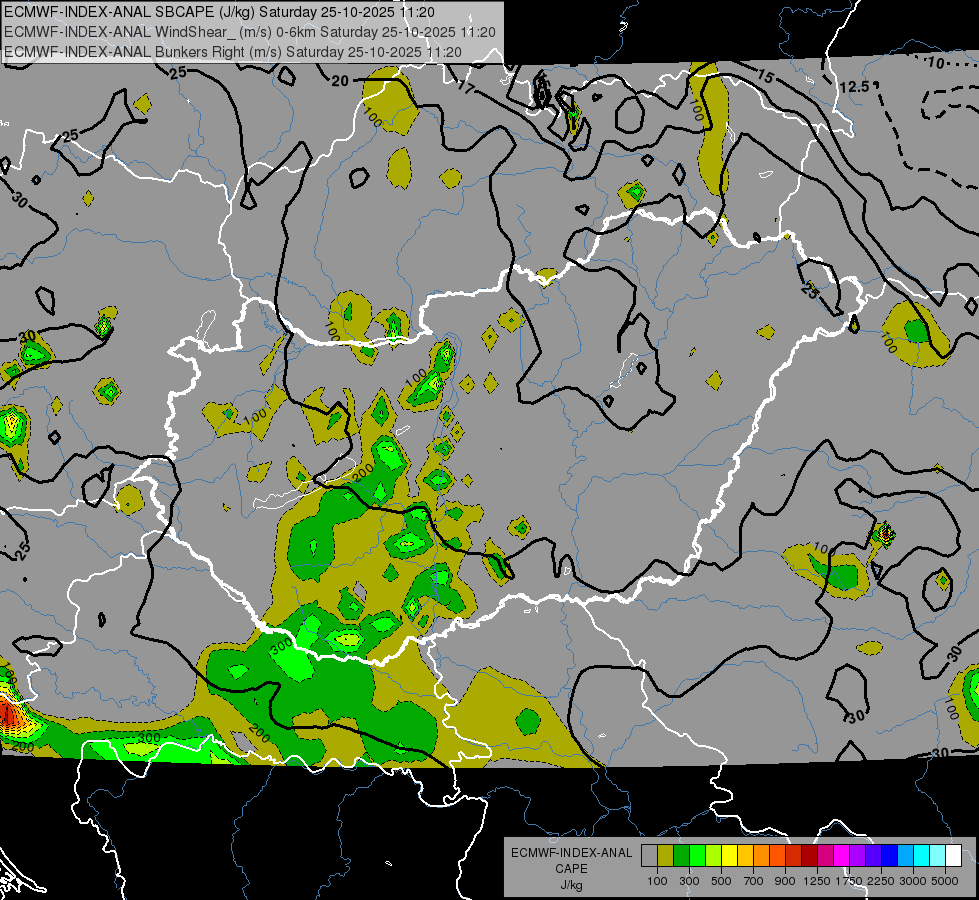Click the gray swatch in CAPE legend

point(649,855)
